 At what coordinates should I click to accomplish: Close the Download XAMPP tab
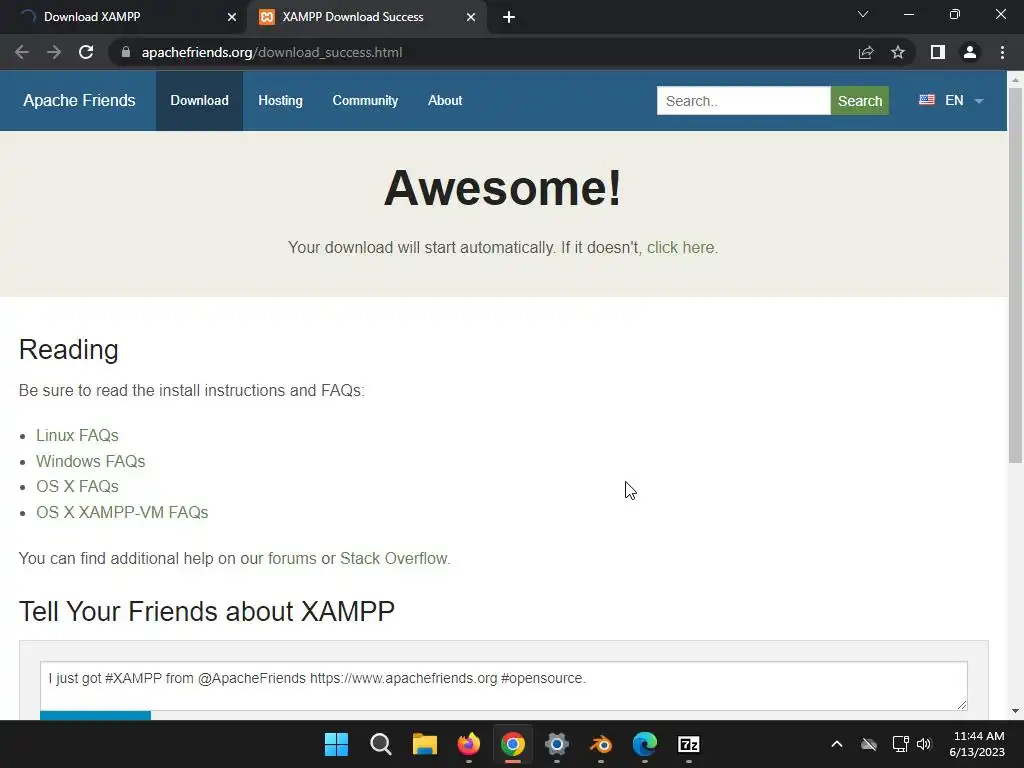coord(232,17)
